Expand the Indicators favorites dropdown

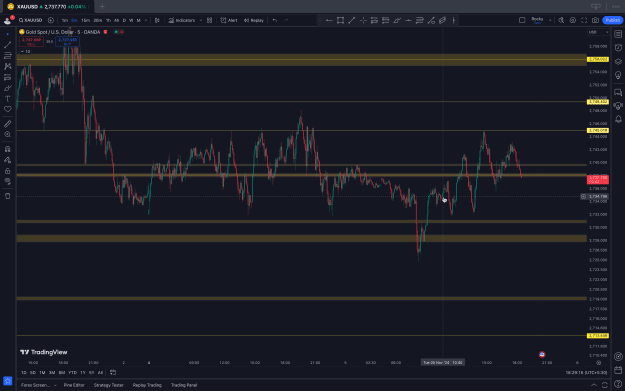point(200,20)
